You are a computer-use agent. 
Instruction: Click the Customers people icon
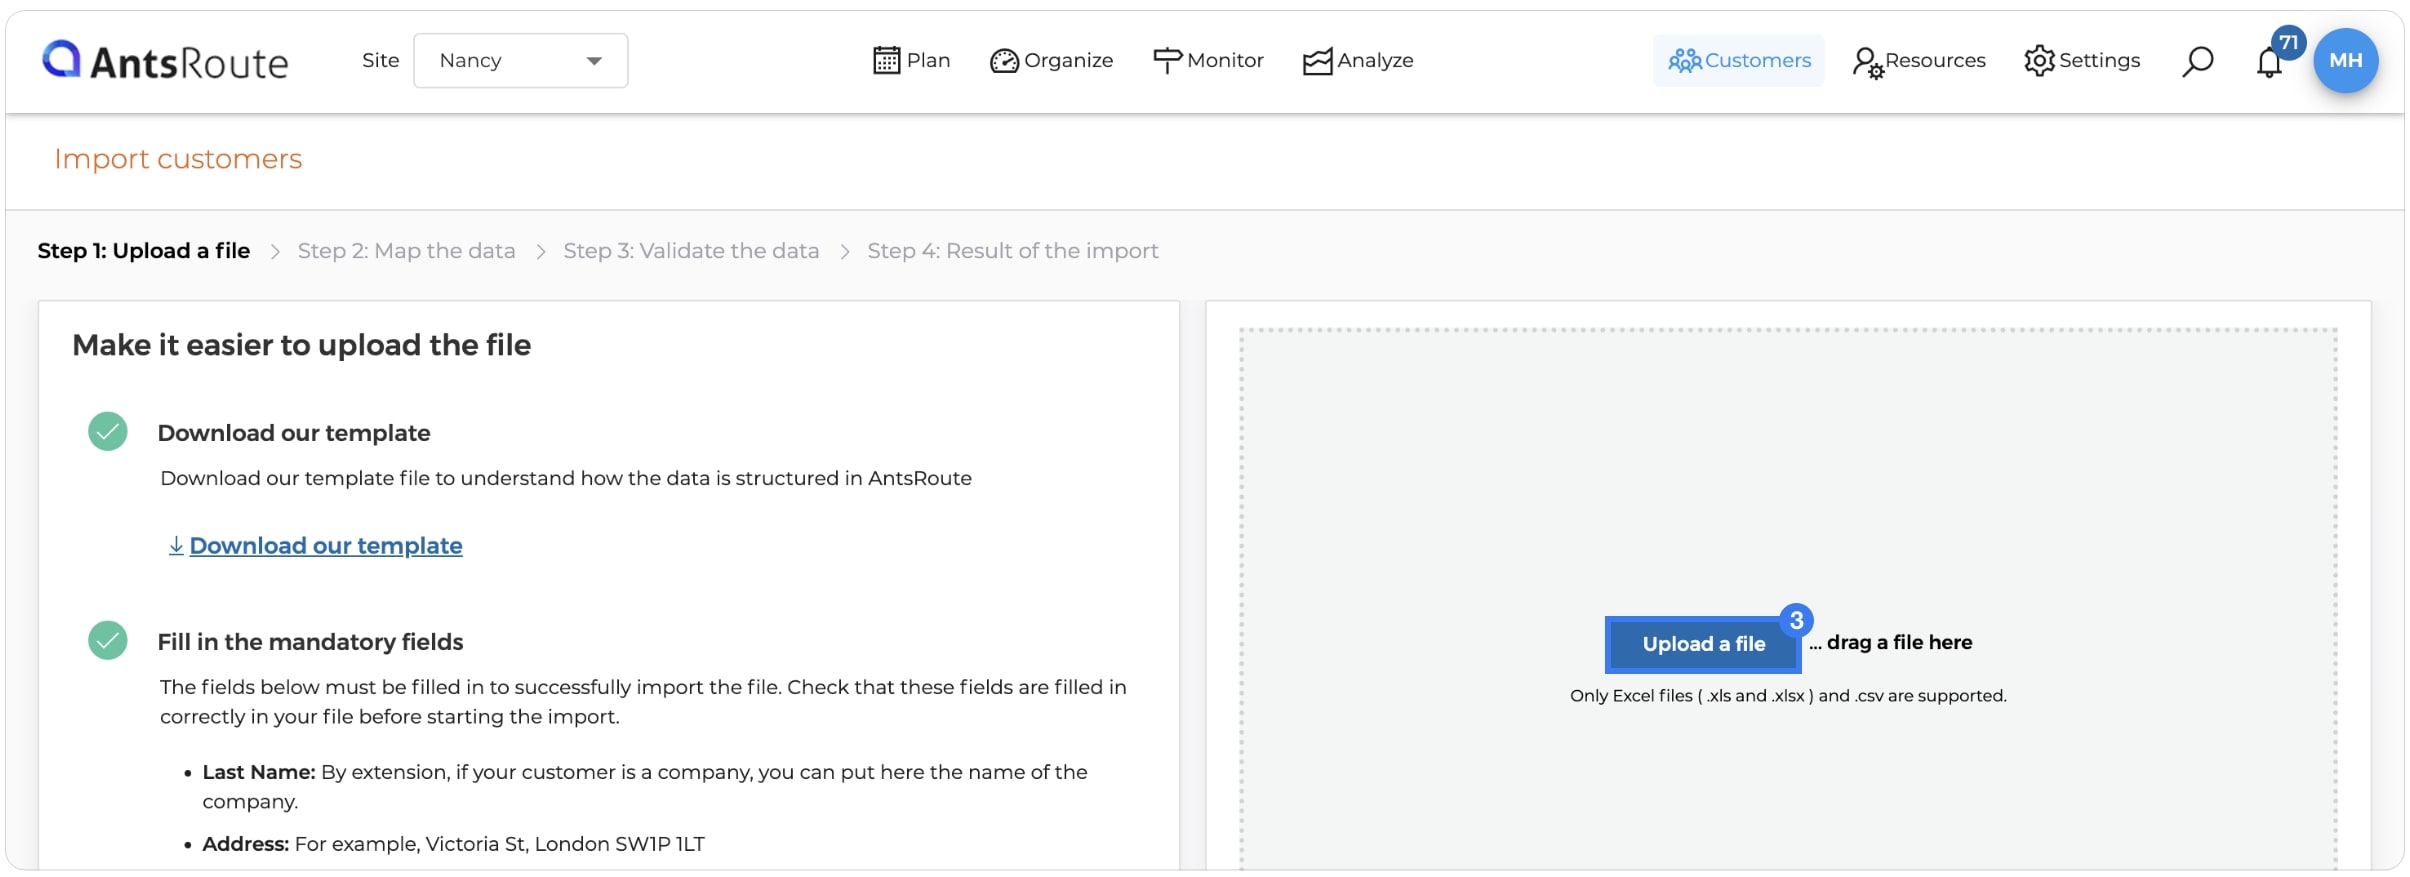pyautogui.click(x=1685, y=61)
